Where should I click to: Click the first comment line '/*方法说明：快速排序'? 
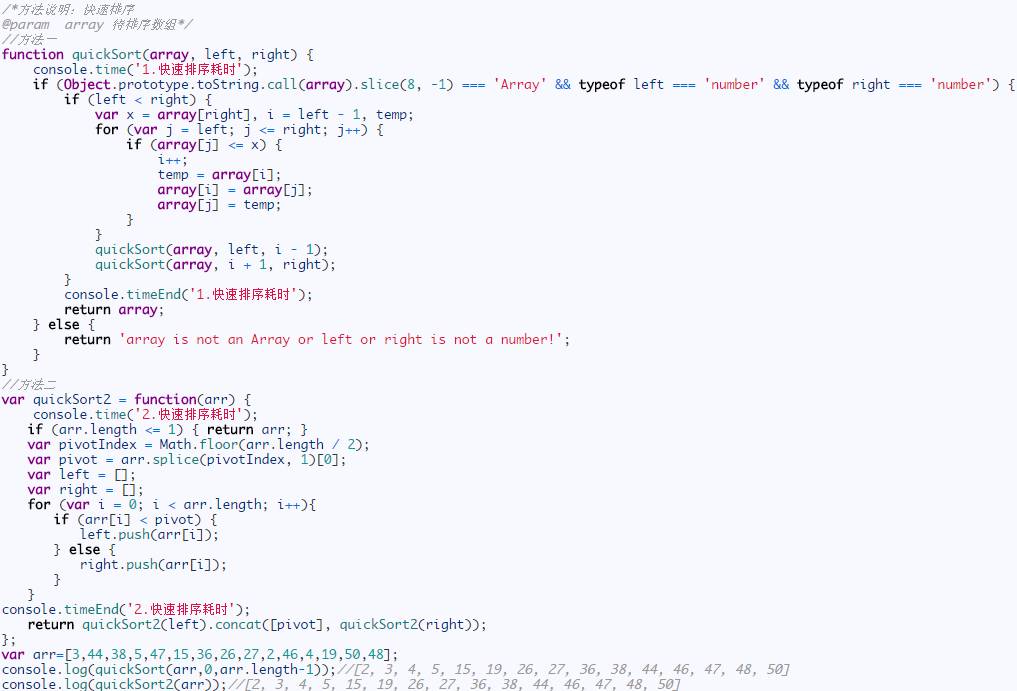pos(68,10)
